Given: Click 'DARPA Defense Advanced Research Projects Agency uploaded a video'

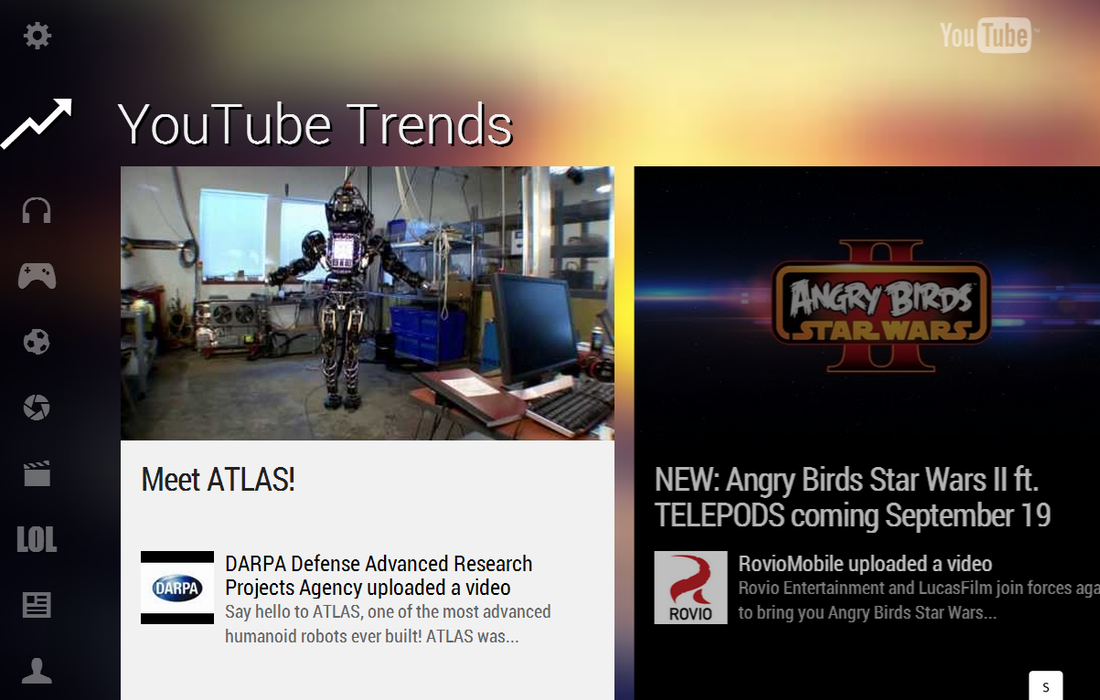Looking at the screenshot, I should [379, 575].
